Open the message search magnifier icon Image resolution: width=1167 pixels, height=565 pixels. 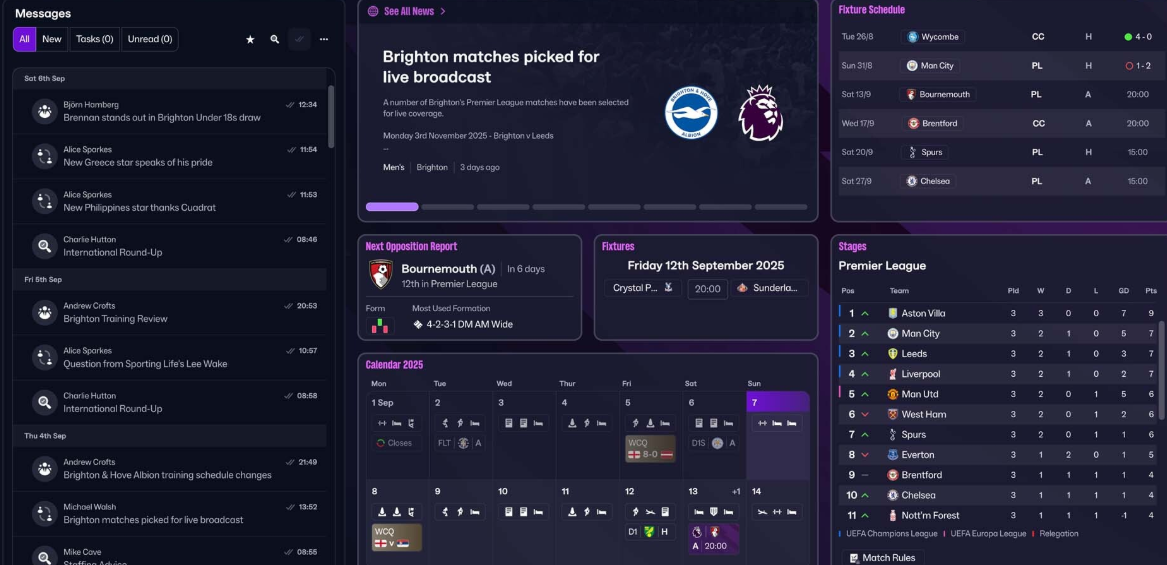(275, 39)
